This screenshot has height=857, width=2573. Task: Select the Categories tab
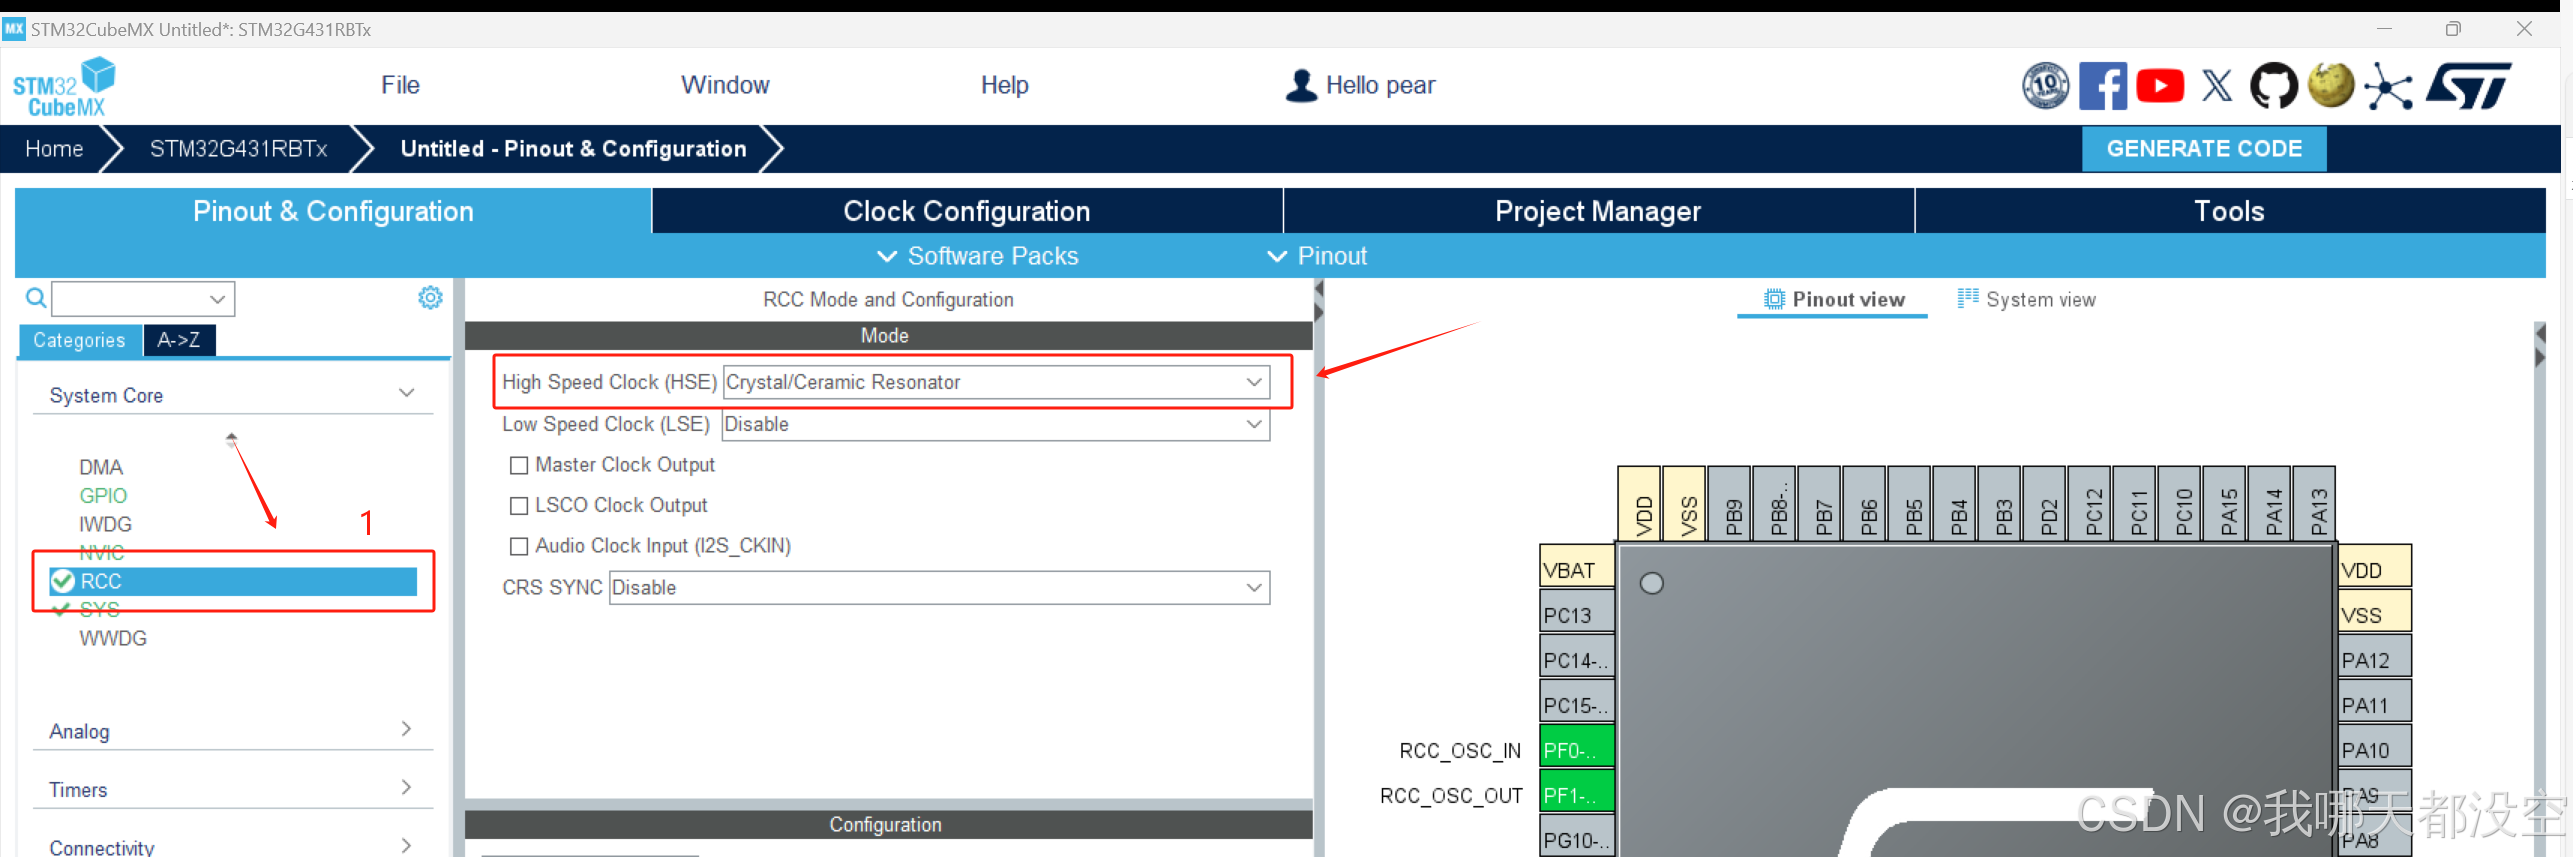pos(80,340)
